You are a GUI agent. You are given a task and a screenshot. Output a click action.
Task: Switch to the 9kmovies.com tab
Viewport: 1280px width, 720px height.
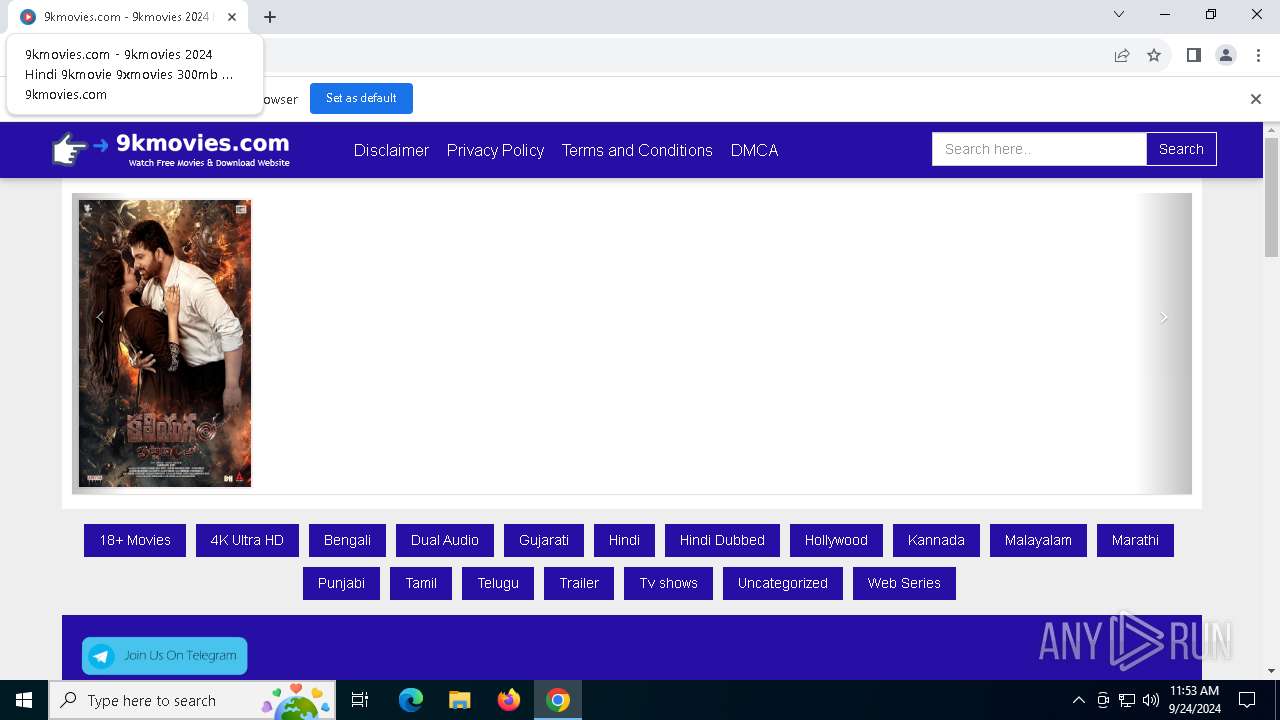coord(127,17)
